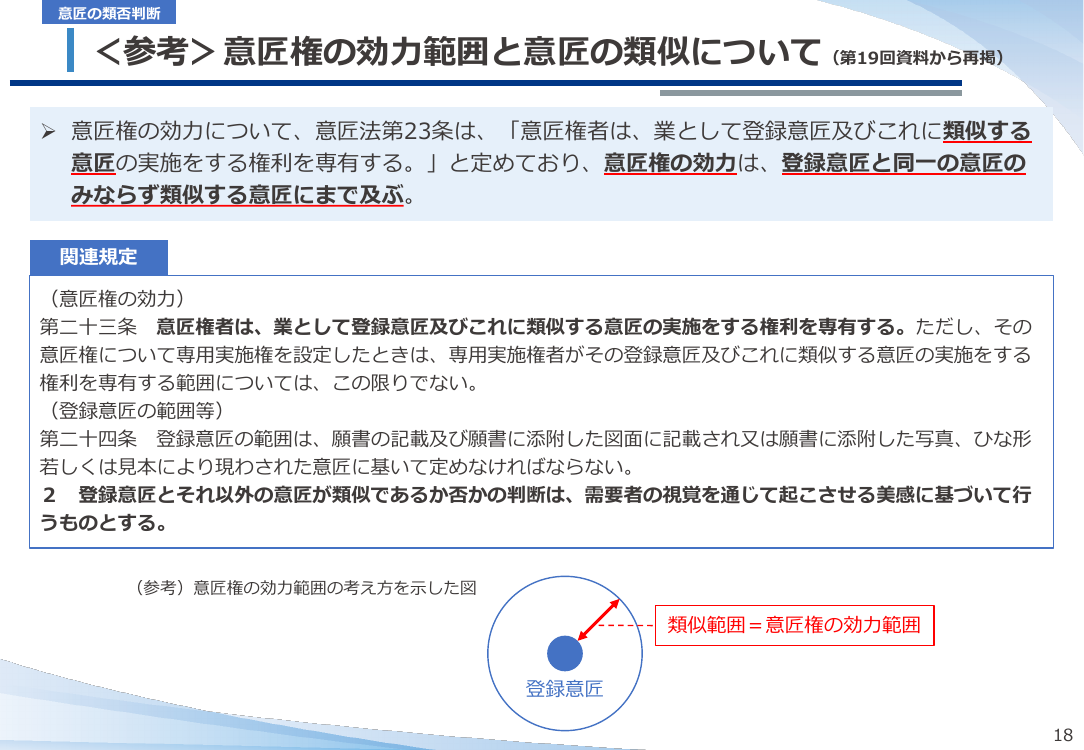
Task: Click the "登録意匠" label inside the circle
Action: pos(564,689)
